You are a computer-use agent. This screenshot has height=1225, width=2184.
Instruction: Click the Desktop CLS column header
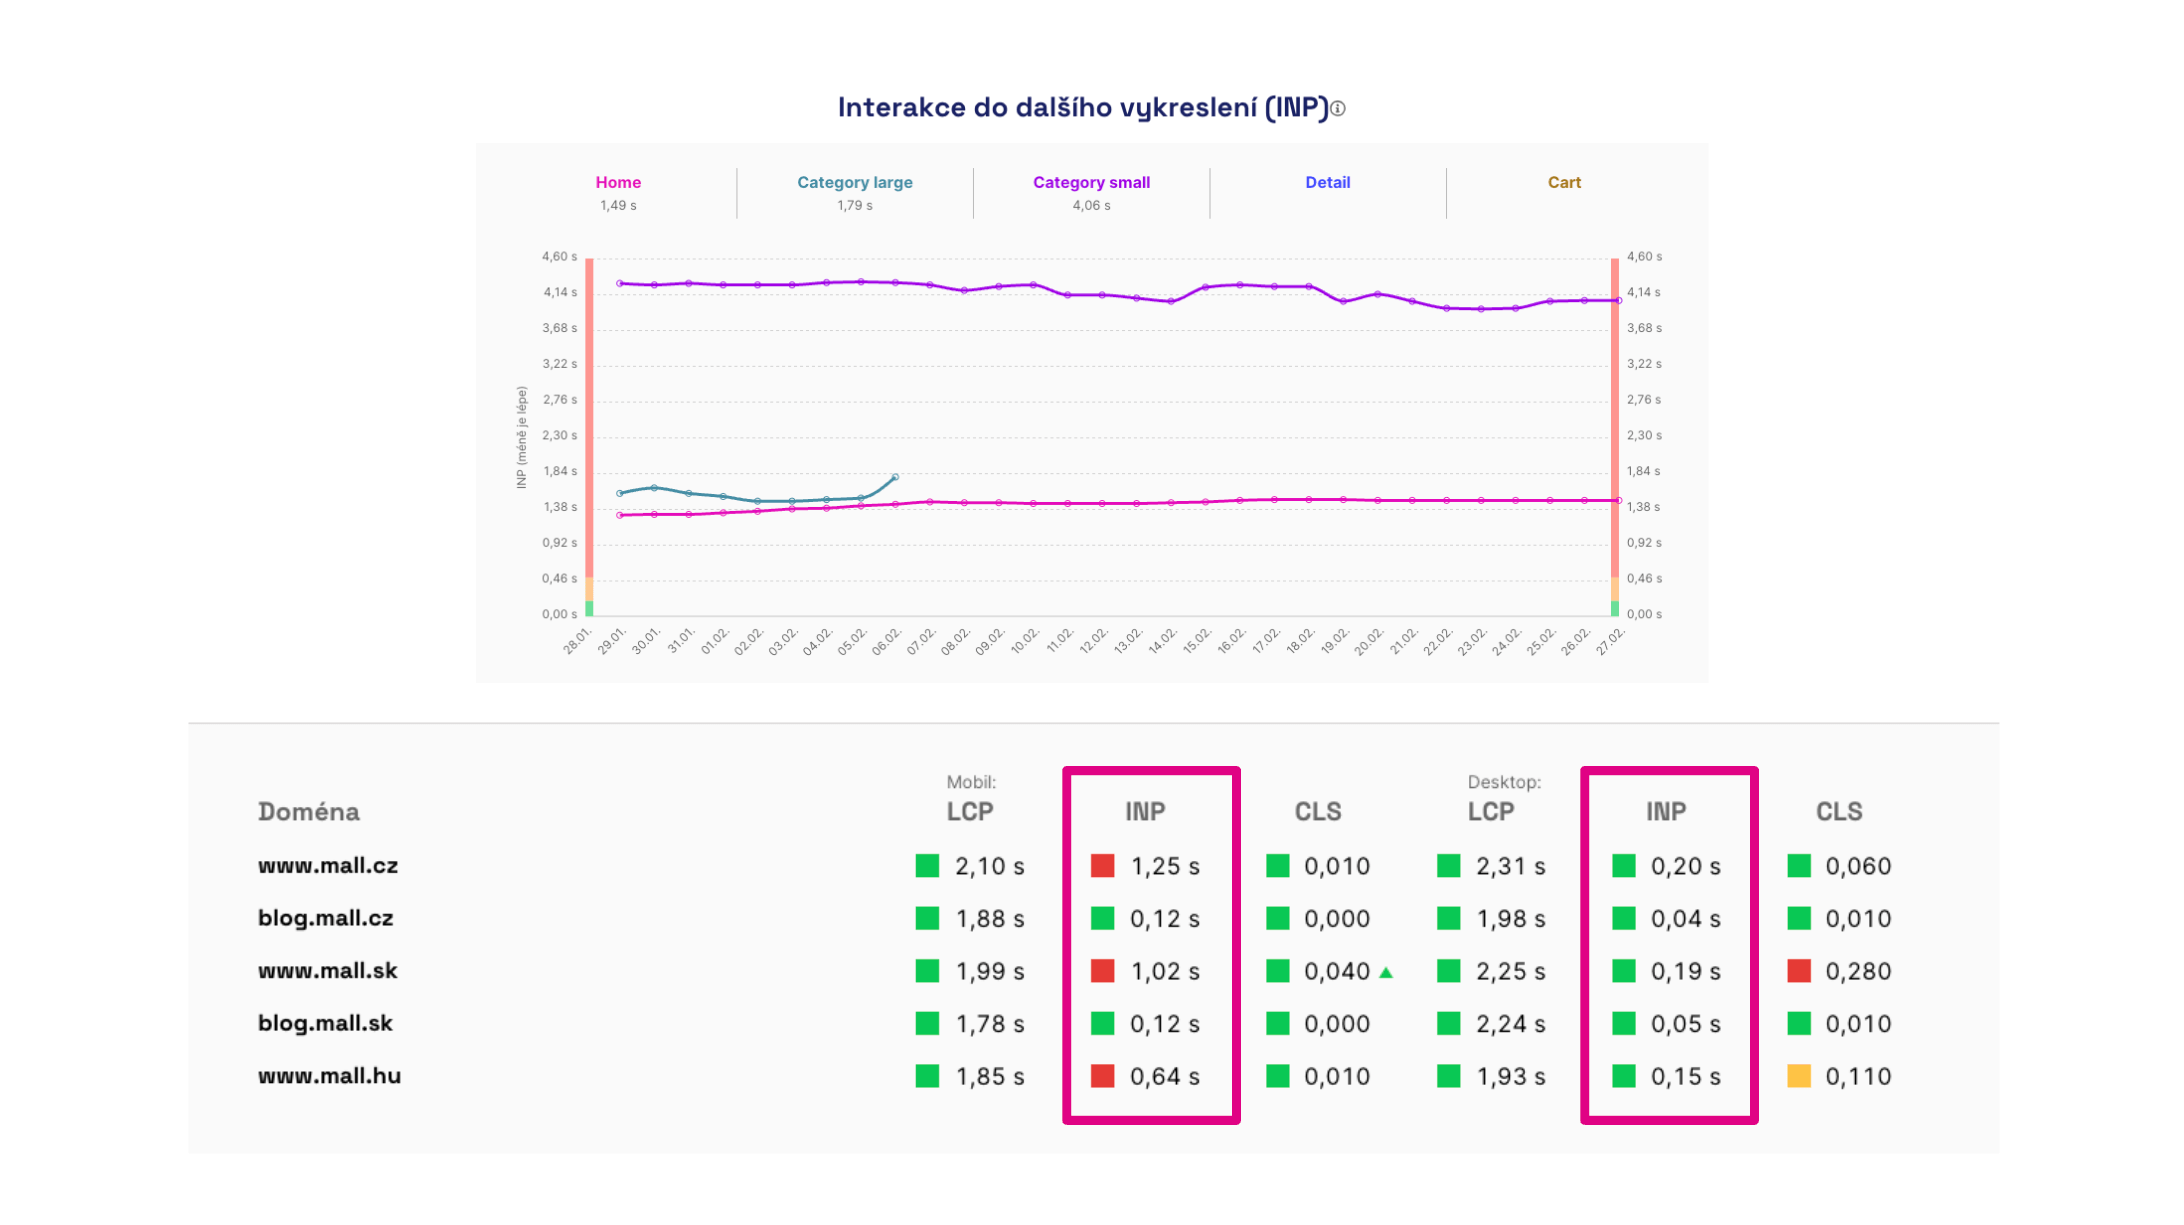(x=1839, y=812)
